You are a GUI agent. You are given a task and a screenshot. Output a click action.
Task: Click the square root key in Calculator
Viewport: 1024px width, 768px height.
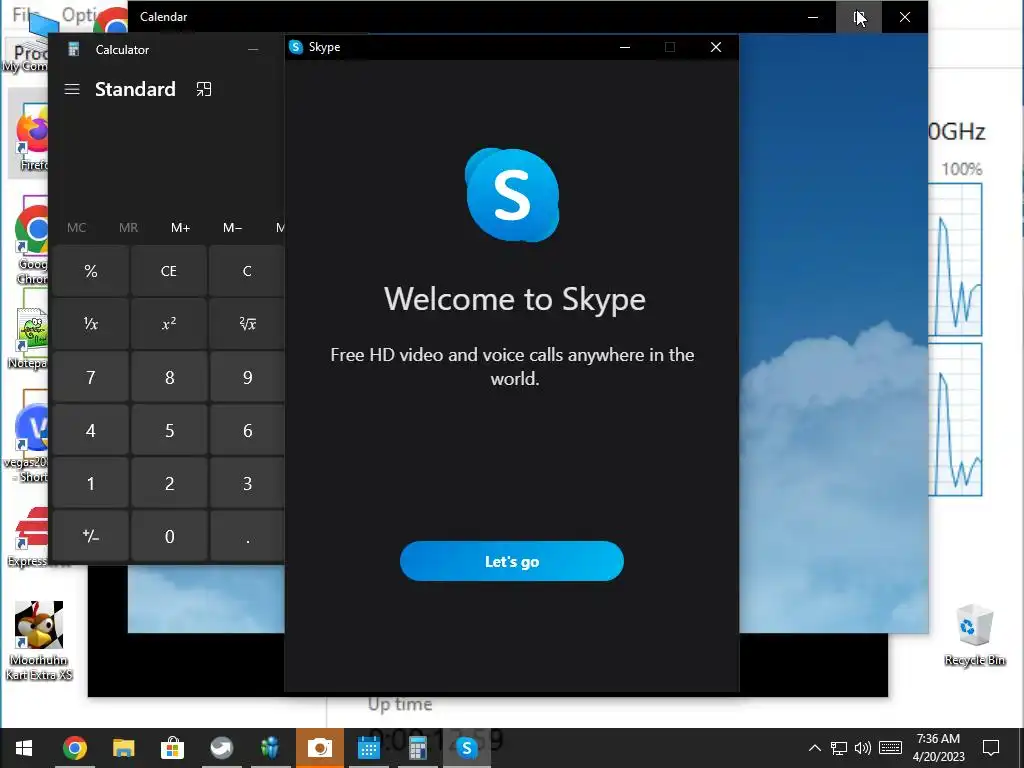[247, 324]
